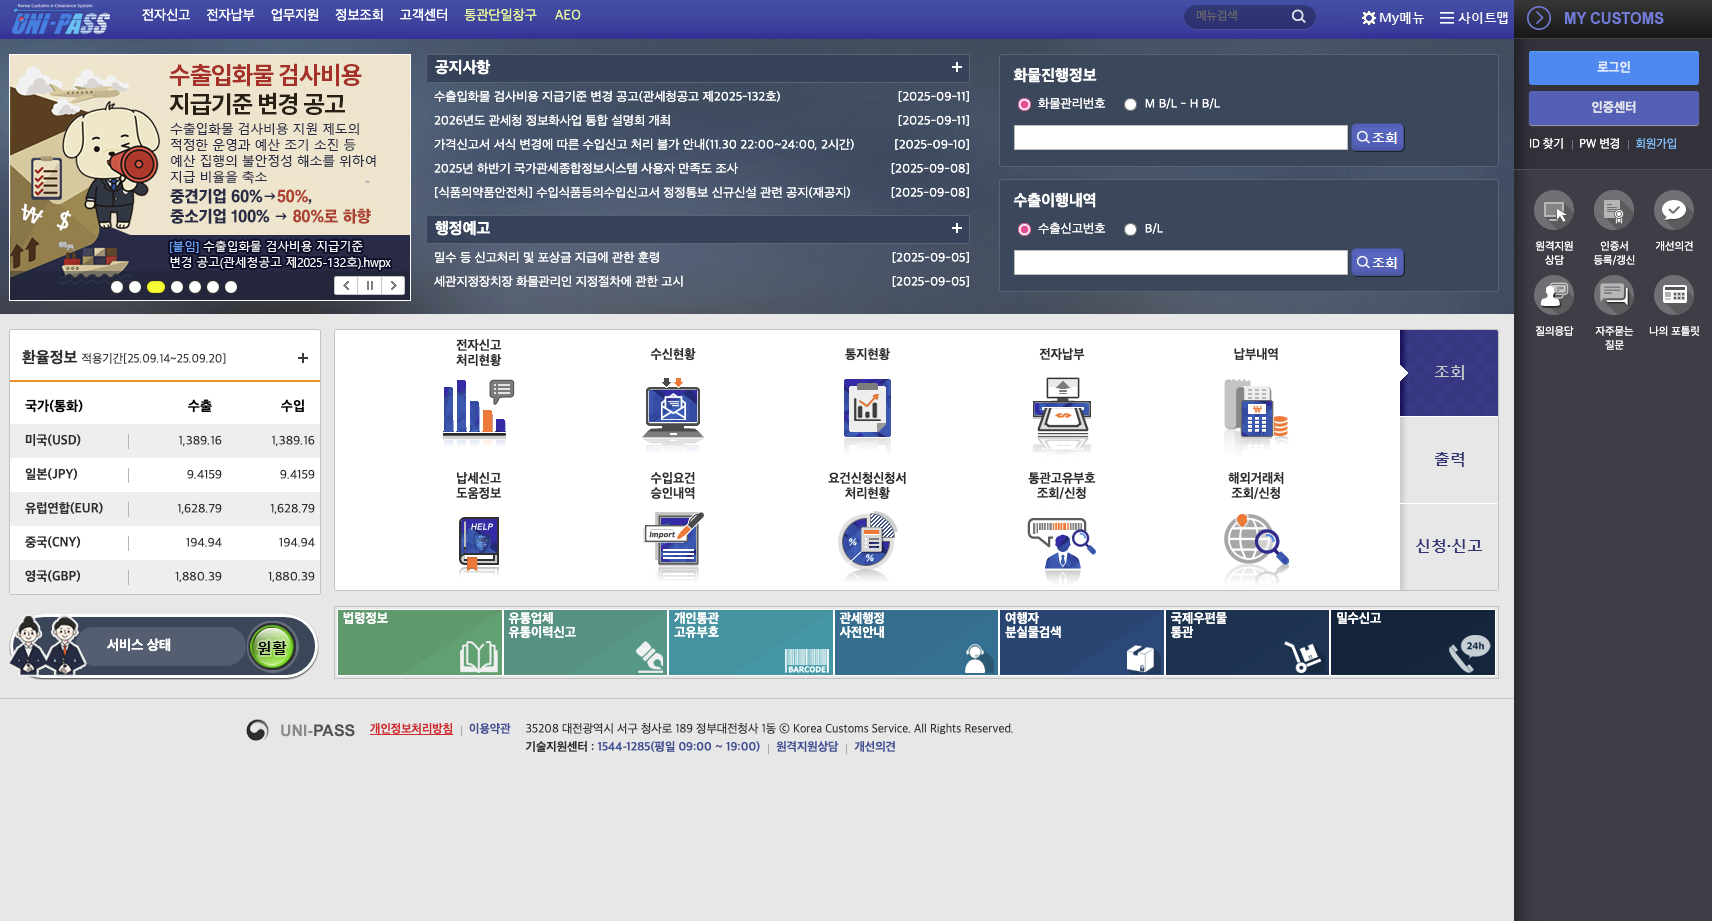Expand the 공지사항 plus button
Screen dimensions: 1712x921
pos(957,67)
